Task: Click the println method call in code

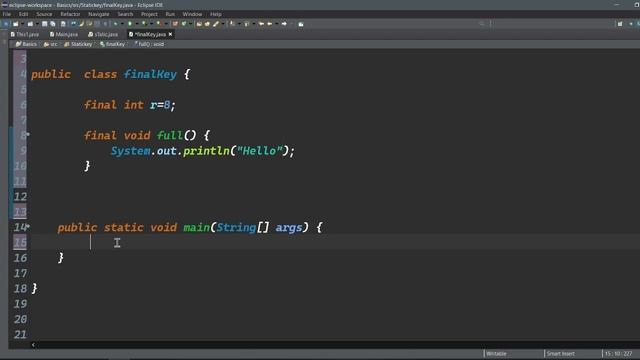Action: [x=207, y=151]
